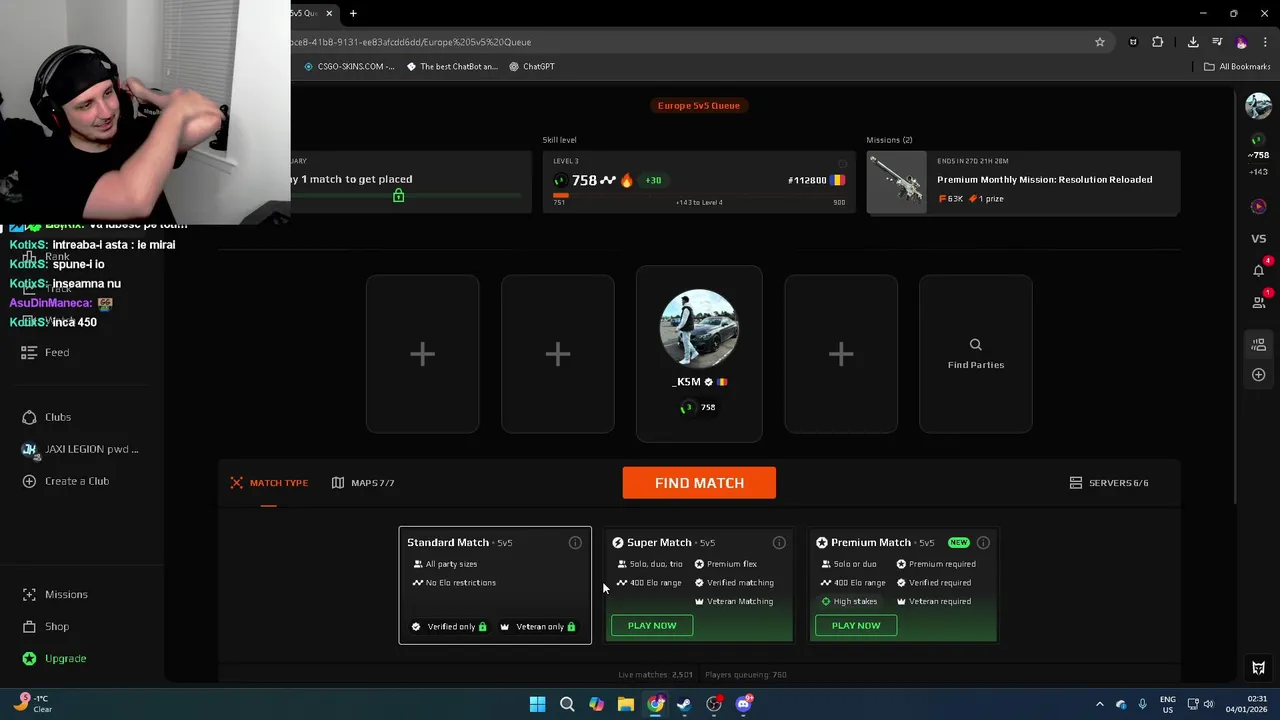Click the mission weapon skin thumbnail
The height and width of the screenshot is (720, 1280).
tap(897, 182)
